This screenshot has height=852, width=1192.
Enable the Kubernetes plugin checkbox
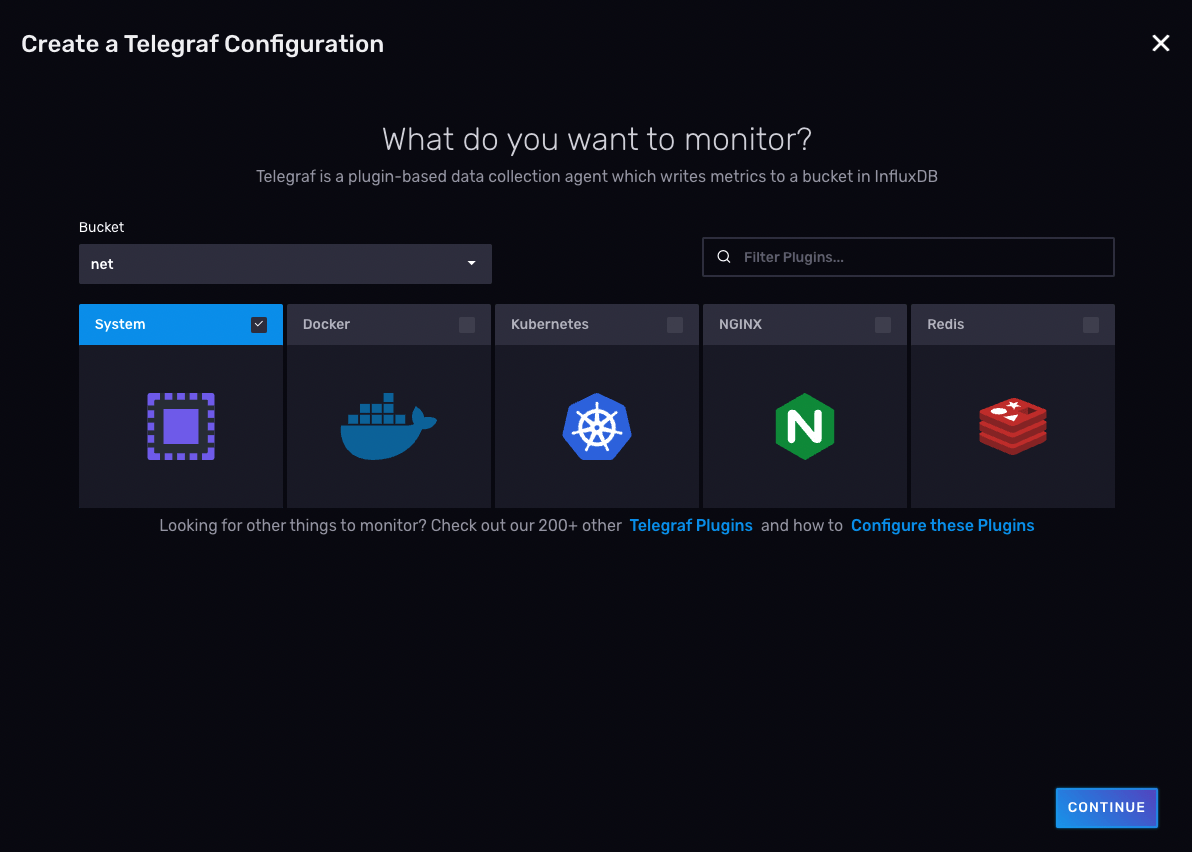click(x=675, y=325)
